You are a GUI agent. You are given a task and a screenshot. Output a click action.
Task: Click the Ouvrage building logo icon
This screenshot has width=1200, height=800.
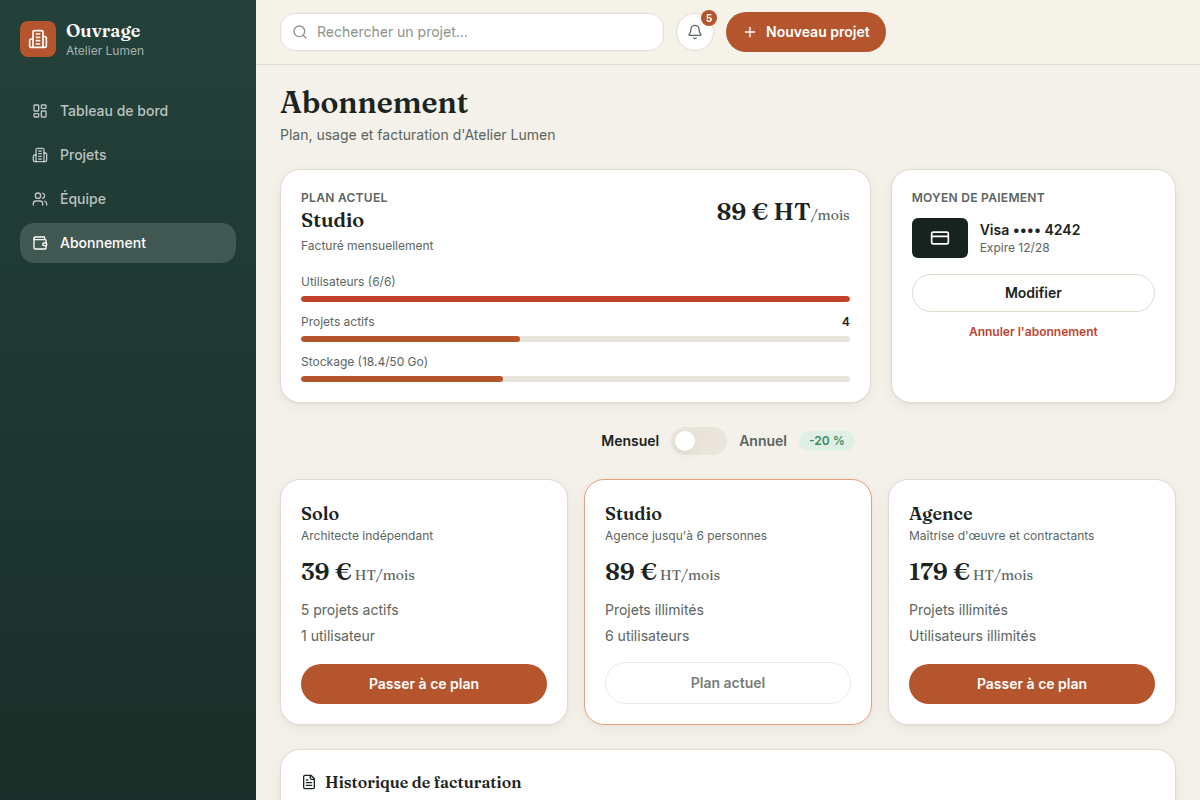(38, 39)
